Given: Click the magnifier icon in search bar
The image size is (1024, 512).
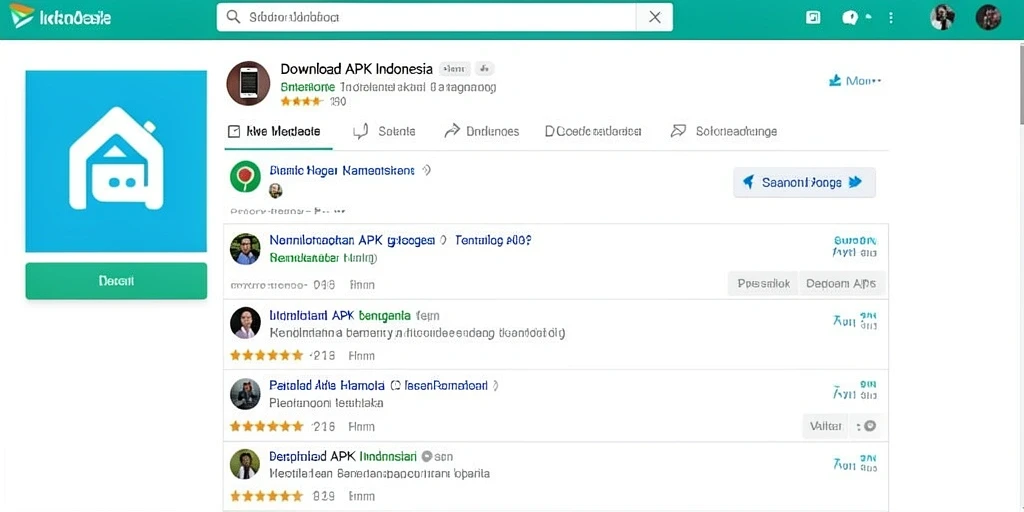Looking at the screenshot, I should (x=233, y=17).
